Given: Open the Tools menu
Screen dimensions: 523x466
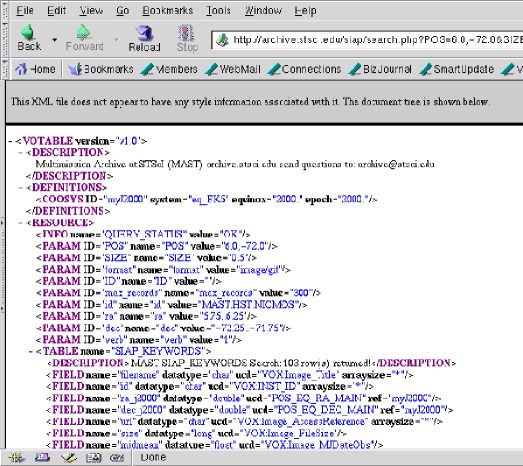Looking at the screenshot, I should 218,11.
